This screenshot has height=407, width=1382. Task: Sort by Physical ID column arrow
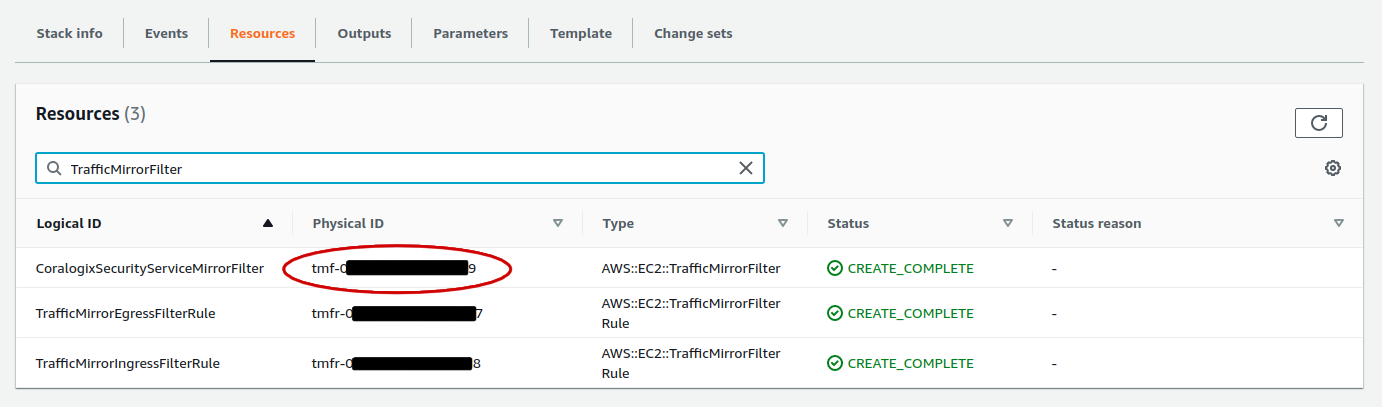(558, 224)
